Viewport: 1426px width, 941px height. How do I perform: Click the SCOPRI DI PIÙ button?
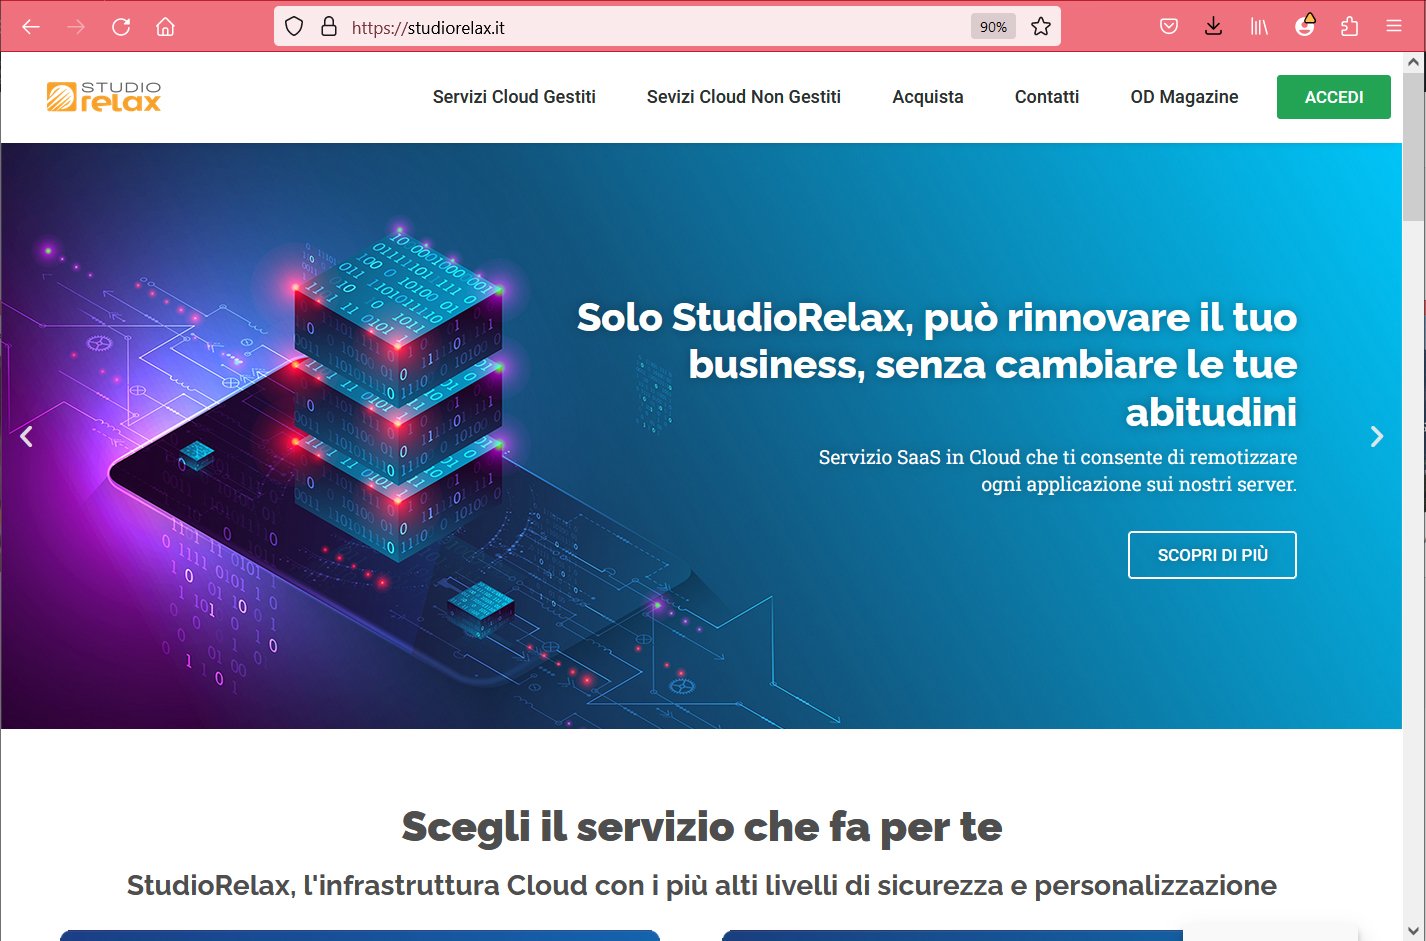click(1212, 555)
